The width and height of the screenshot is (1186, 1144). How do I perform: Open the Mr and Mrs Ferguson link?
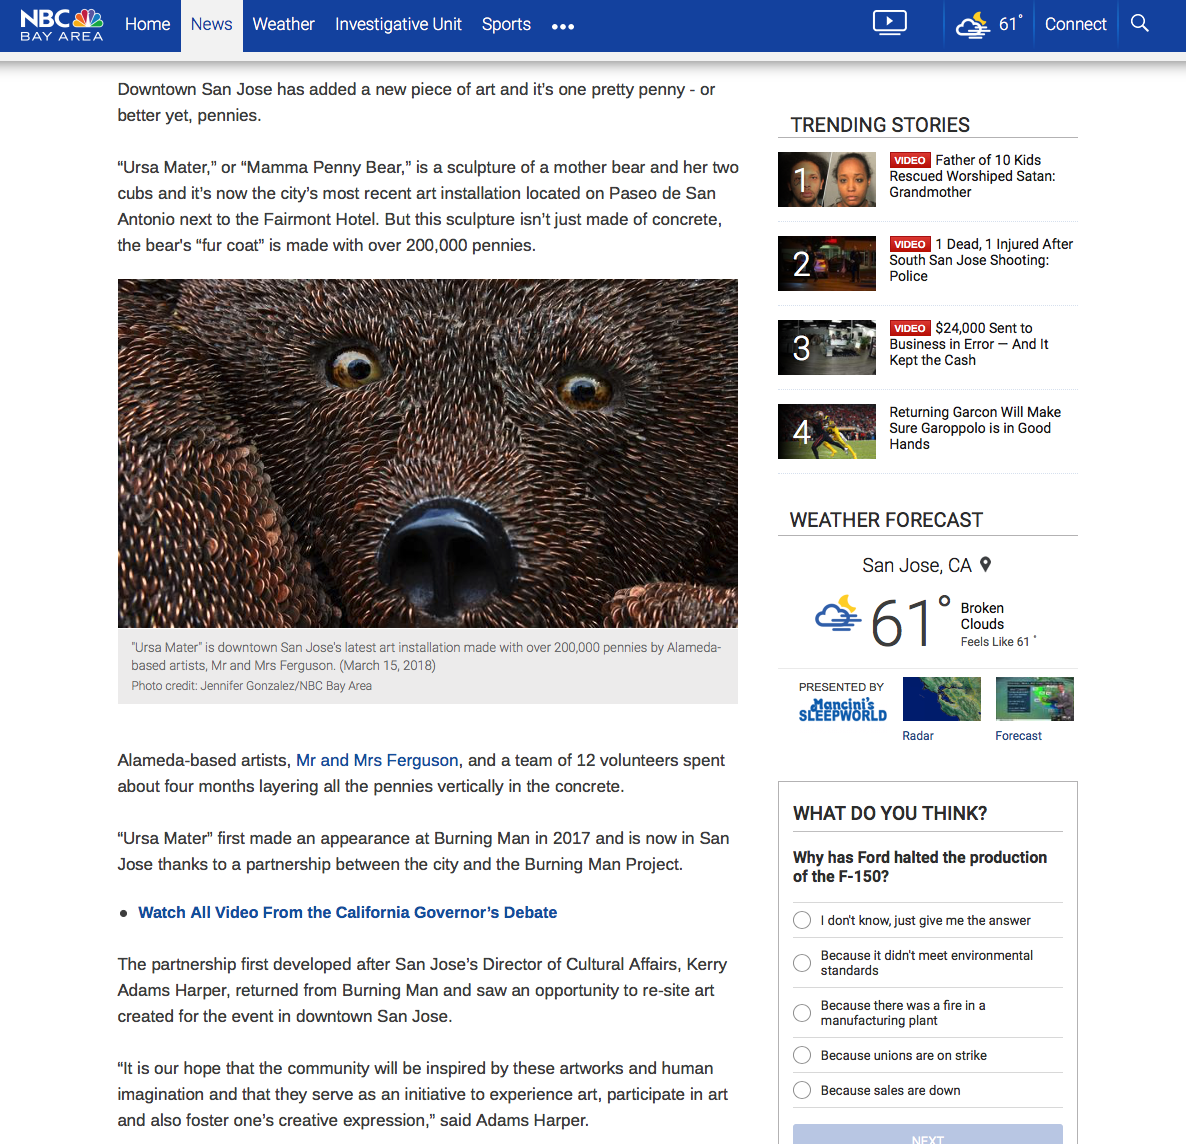click(x=377, y=760)
